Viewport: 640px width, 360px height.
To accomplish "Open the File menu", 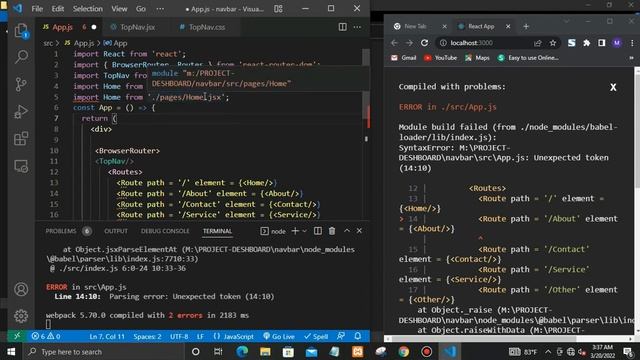I will [x=37, y=9].
